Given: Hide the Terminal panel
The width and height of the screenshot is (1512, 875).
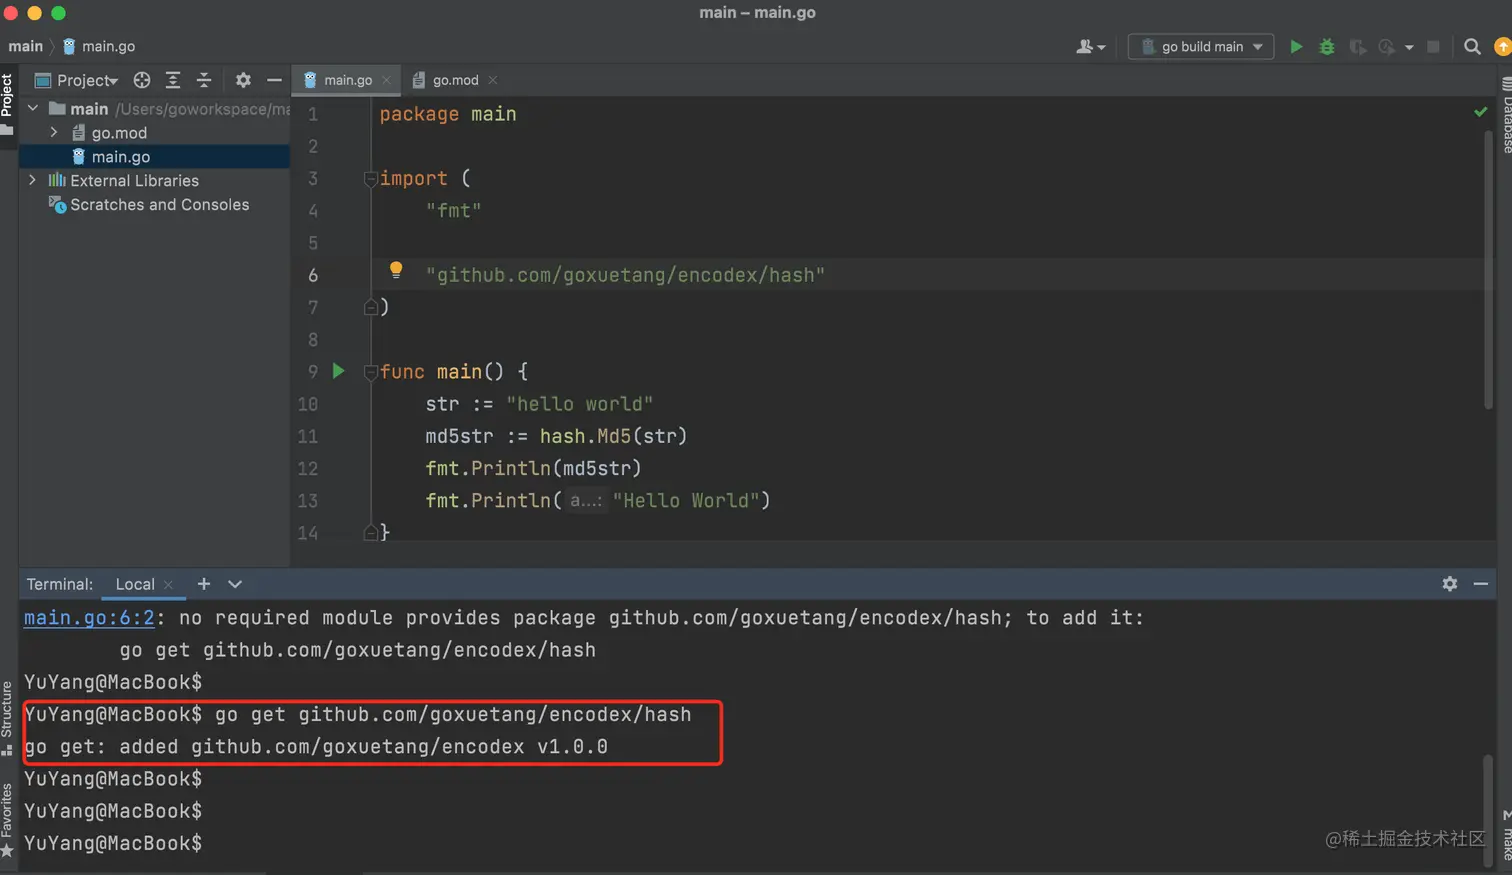Looking at the screenshot, I should tap(1481, 584).
